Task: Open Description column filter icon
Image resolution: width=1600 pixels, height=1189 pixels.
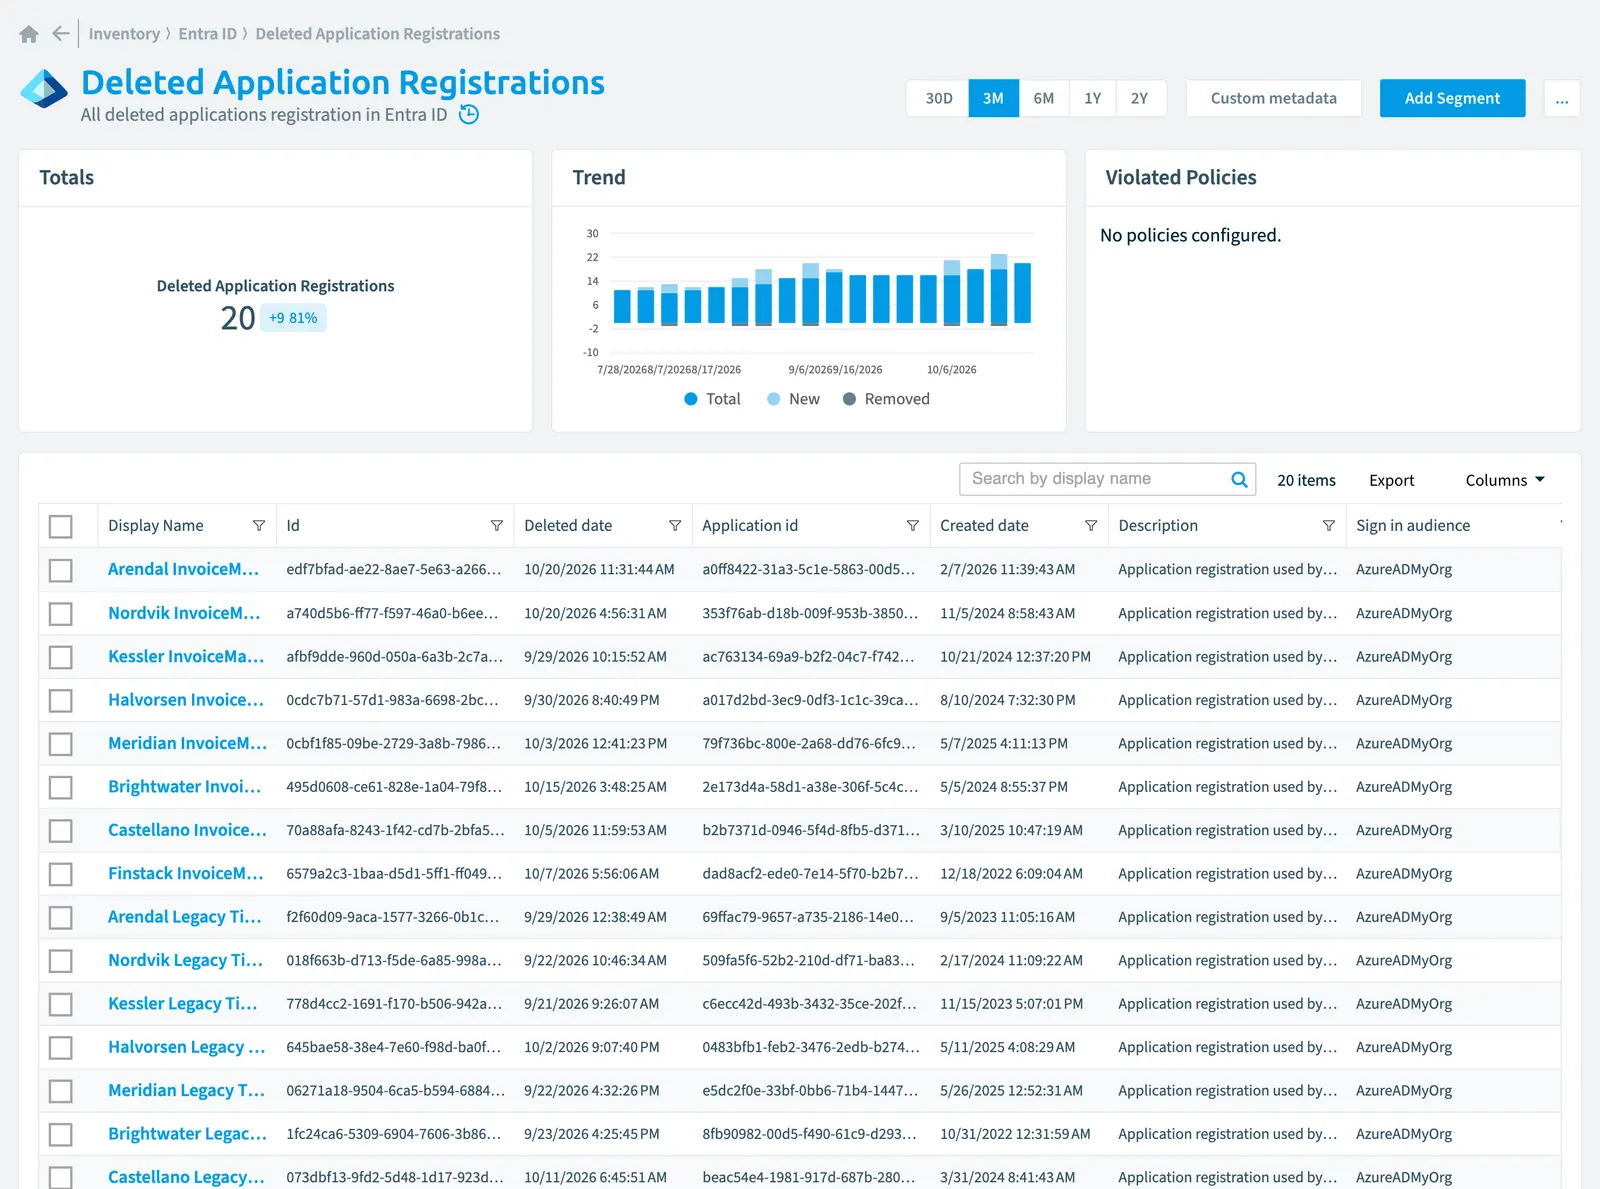Action: (1329, 526)
